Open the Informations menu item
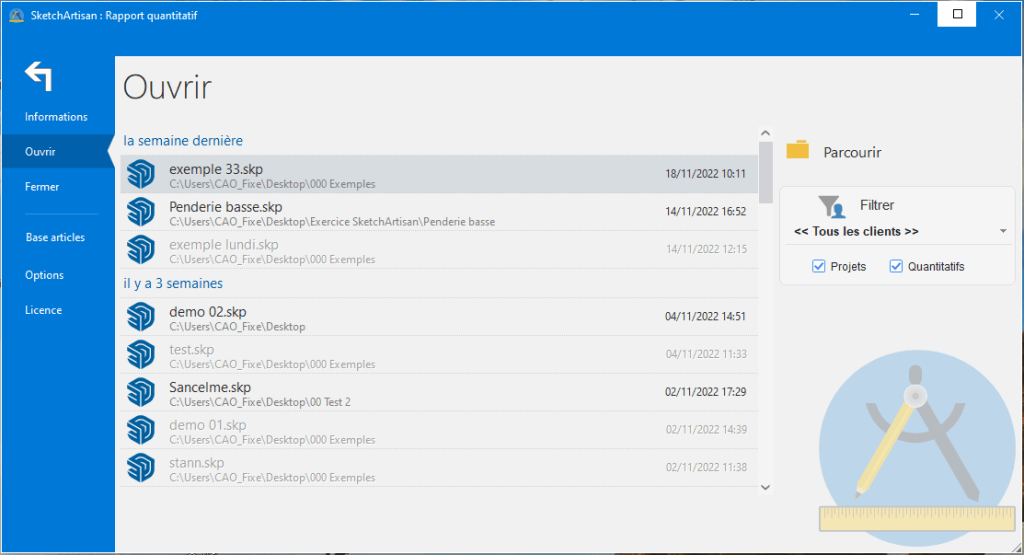 pyautogui.click(x=56, y=117)
